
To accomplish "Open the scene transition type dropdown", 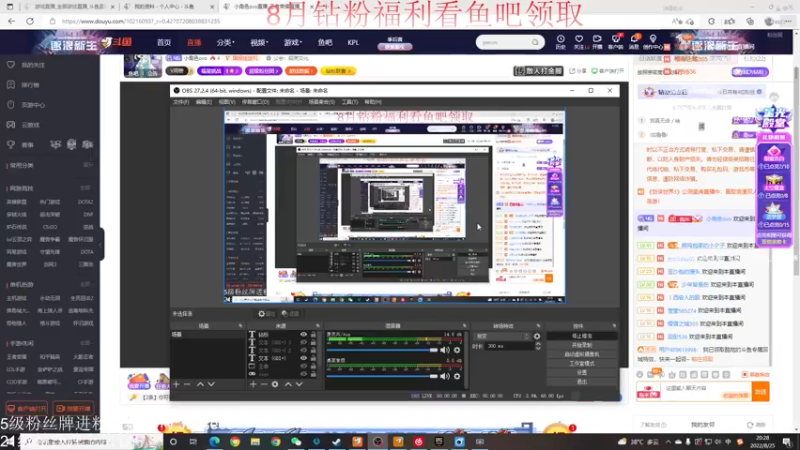I will coord(503,336).
